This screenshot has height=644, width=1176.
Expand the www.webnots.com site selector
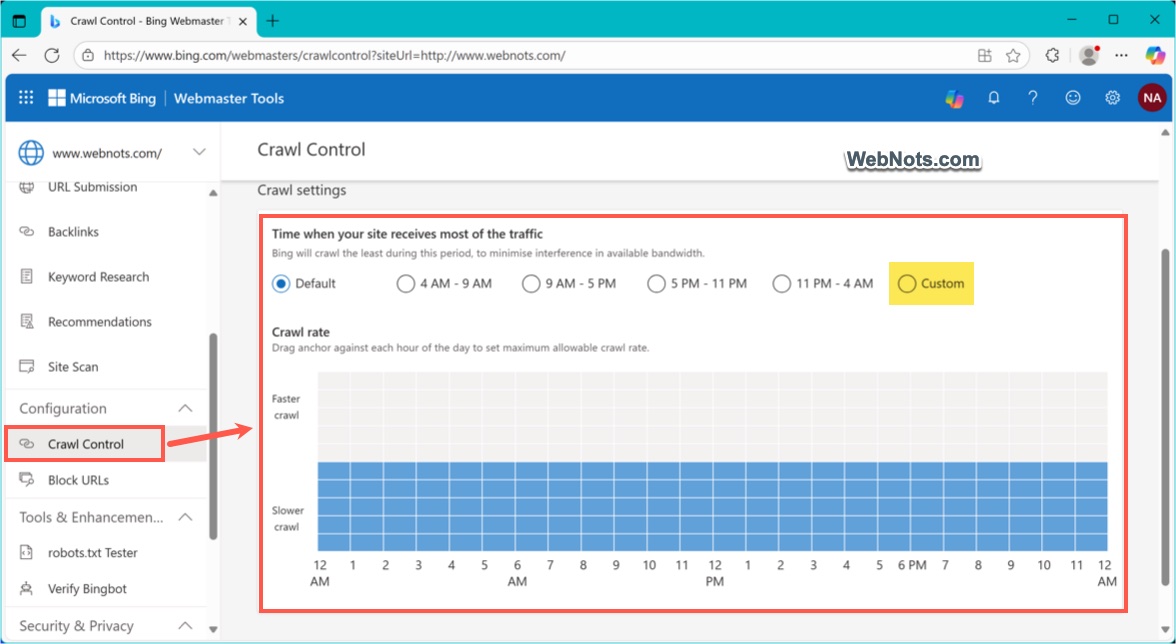pos(199,152)
